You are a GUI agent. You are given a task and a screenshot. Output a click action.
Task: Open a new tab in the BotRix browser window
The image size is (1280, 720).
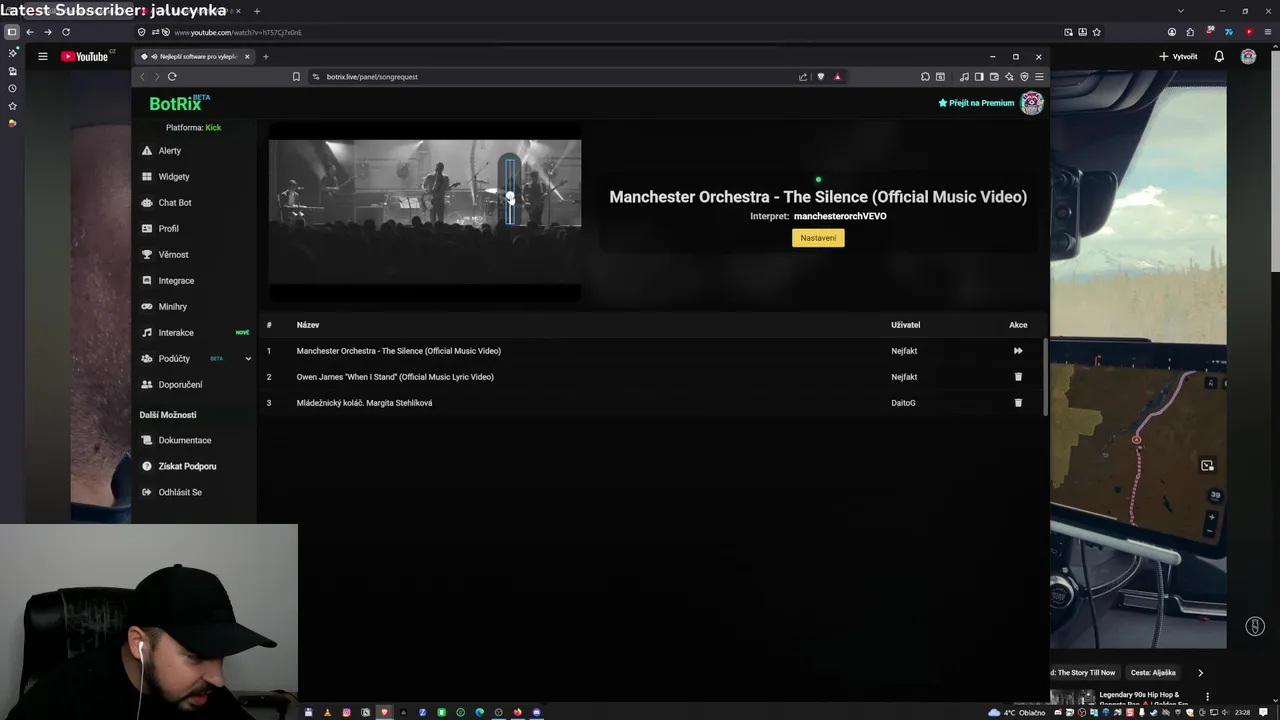(265, 57)
